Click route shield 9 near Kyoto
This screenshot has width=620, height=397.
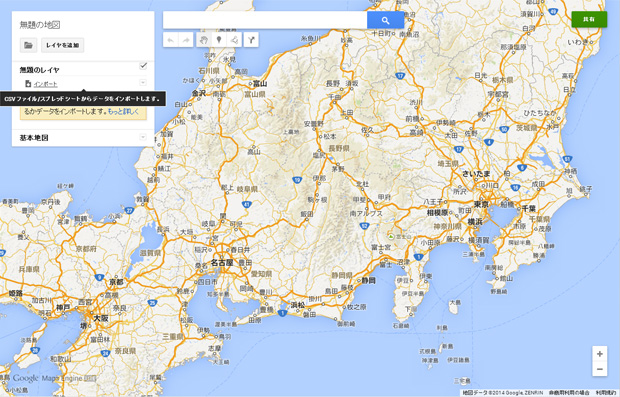point(99,278)
